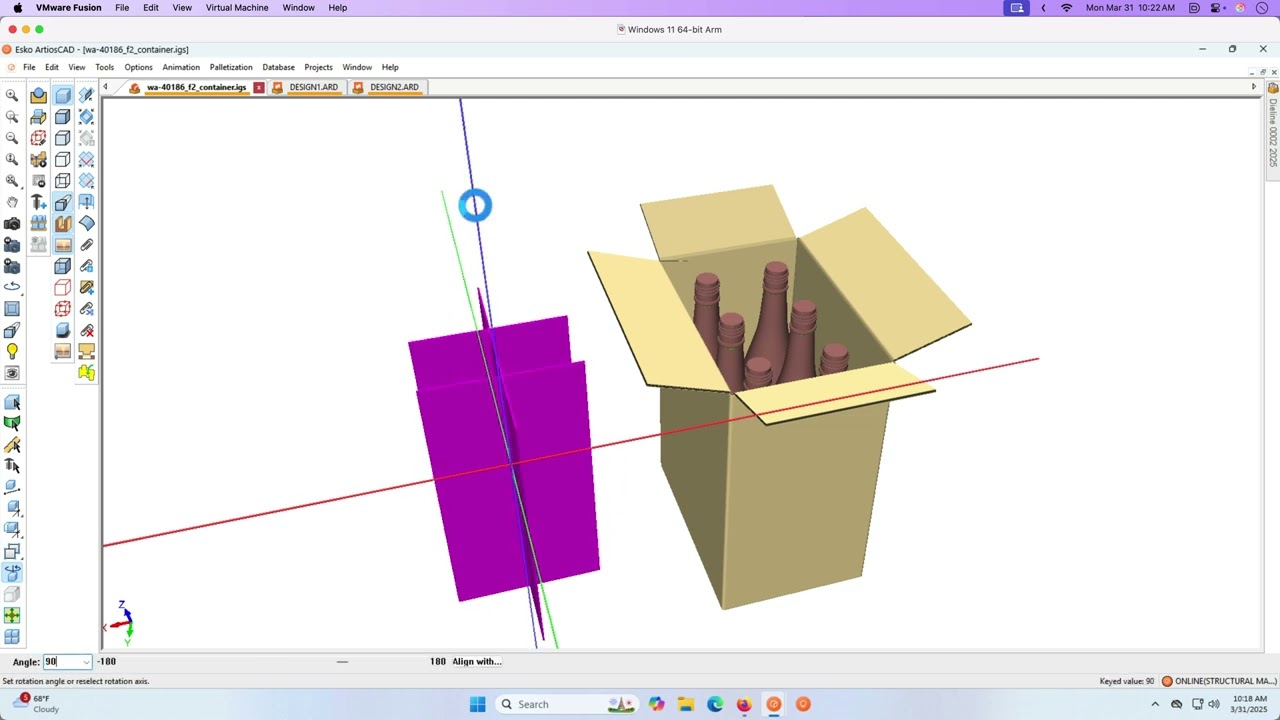
Task: Select the Zoom Out magnifier tool
Action: point(12,137)
